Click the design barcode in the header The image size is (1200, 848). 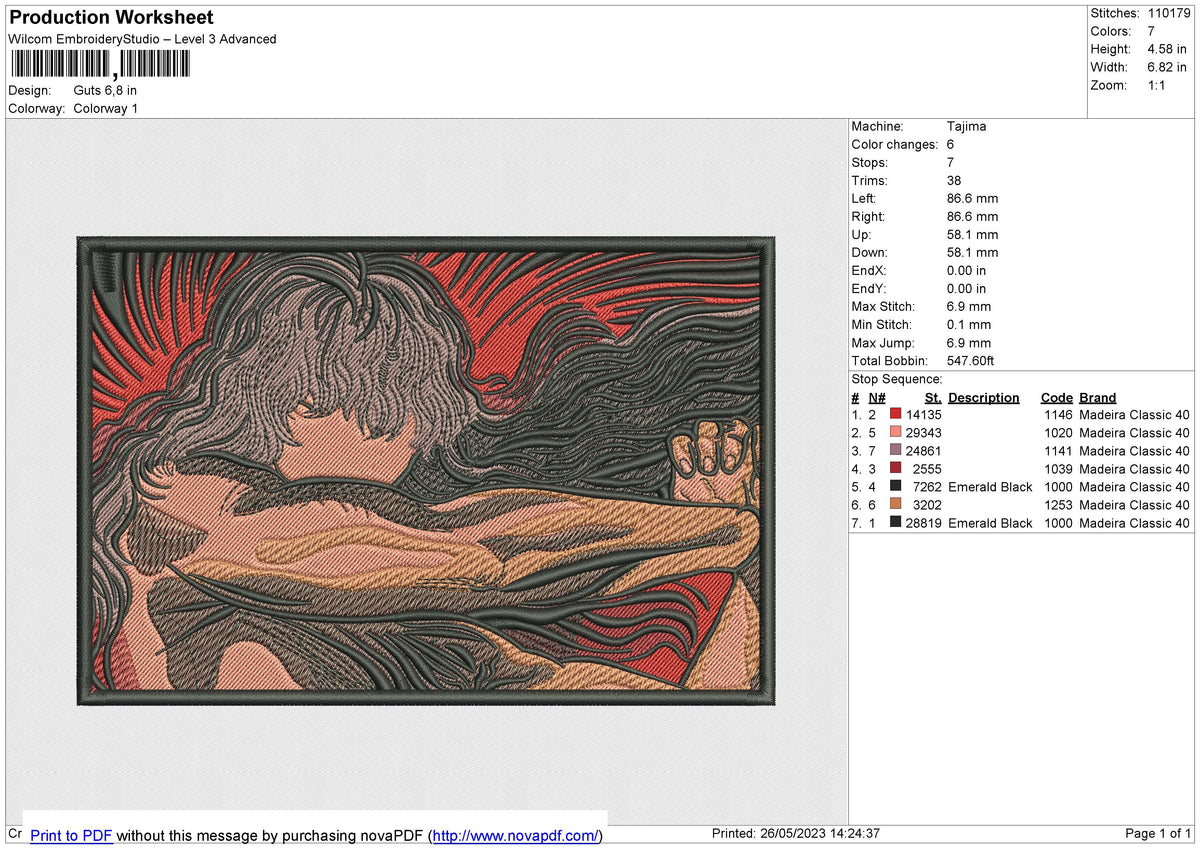(x=100, y=65)
